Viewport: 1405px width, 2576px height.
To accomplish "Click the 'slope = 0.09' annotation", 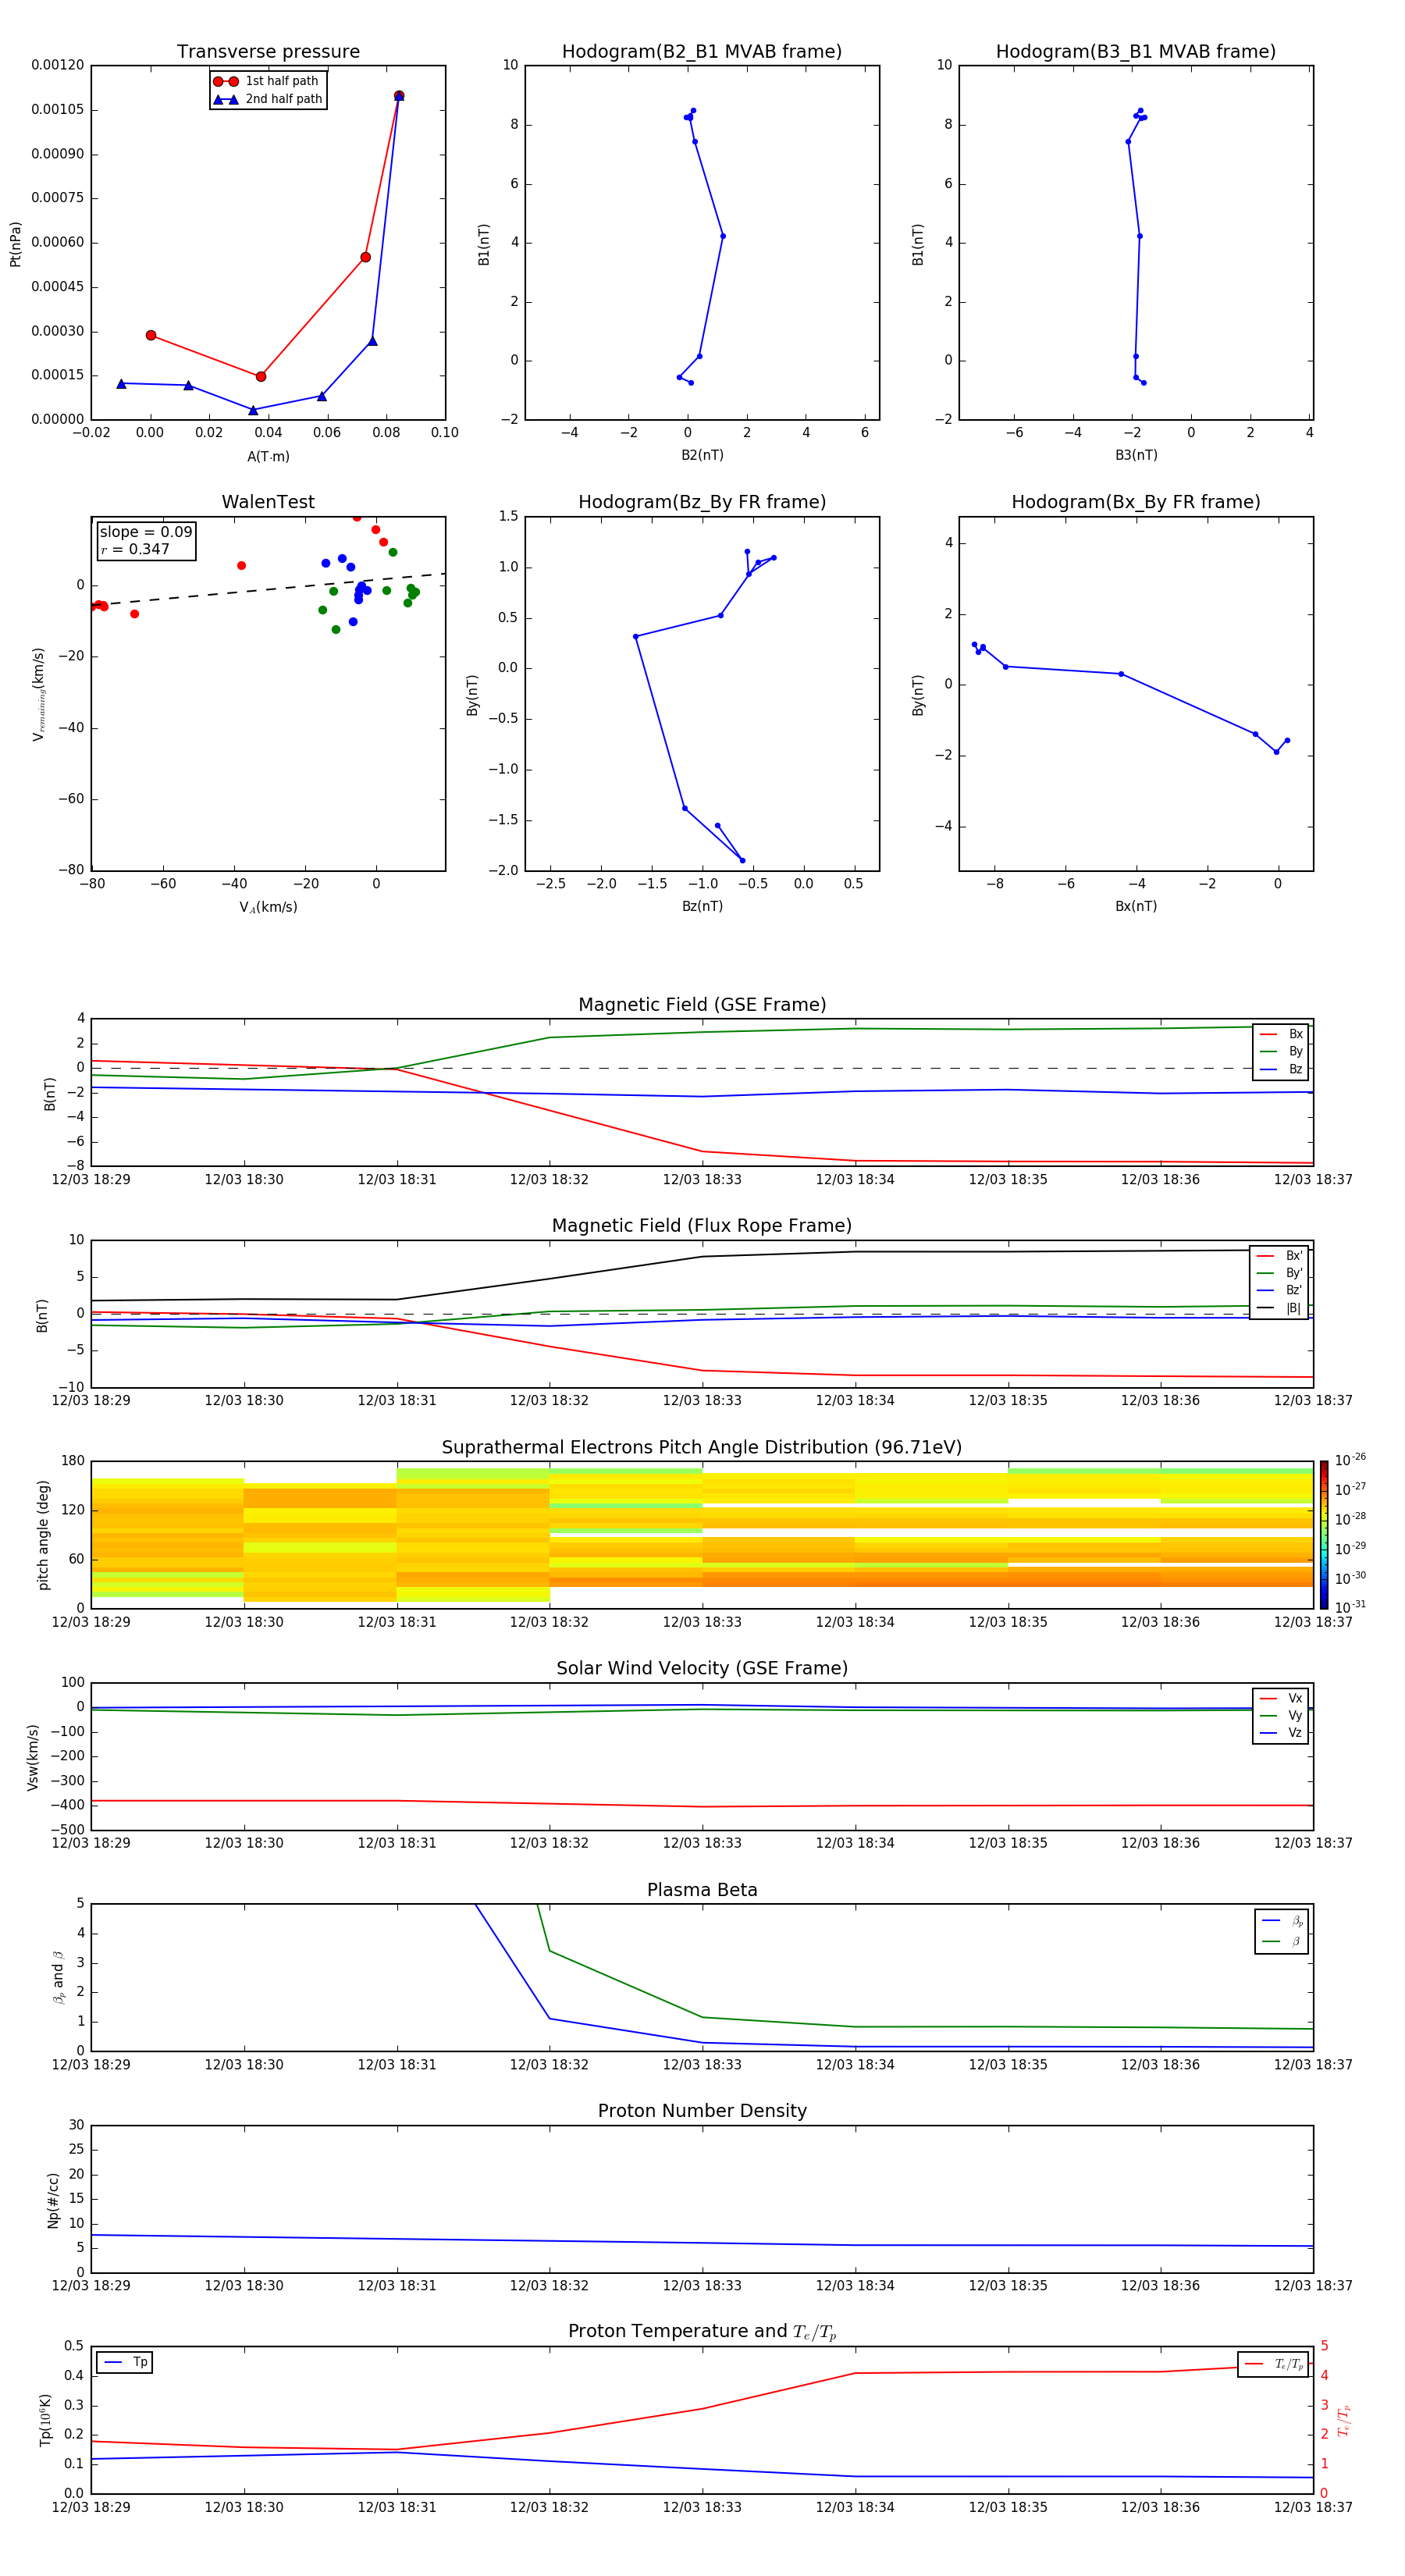I will click(146, 532).
